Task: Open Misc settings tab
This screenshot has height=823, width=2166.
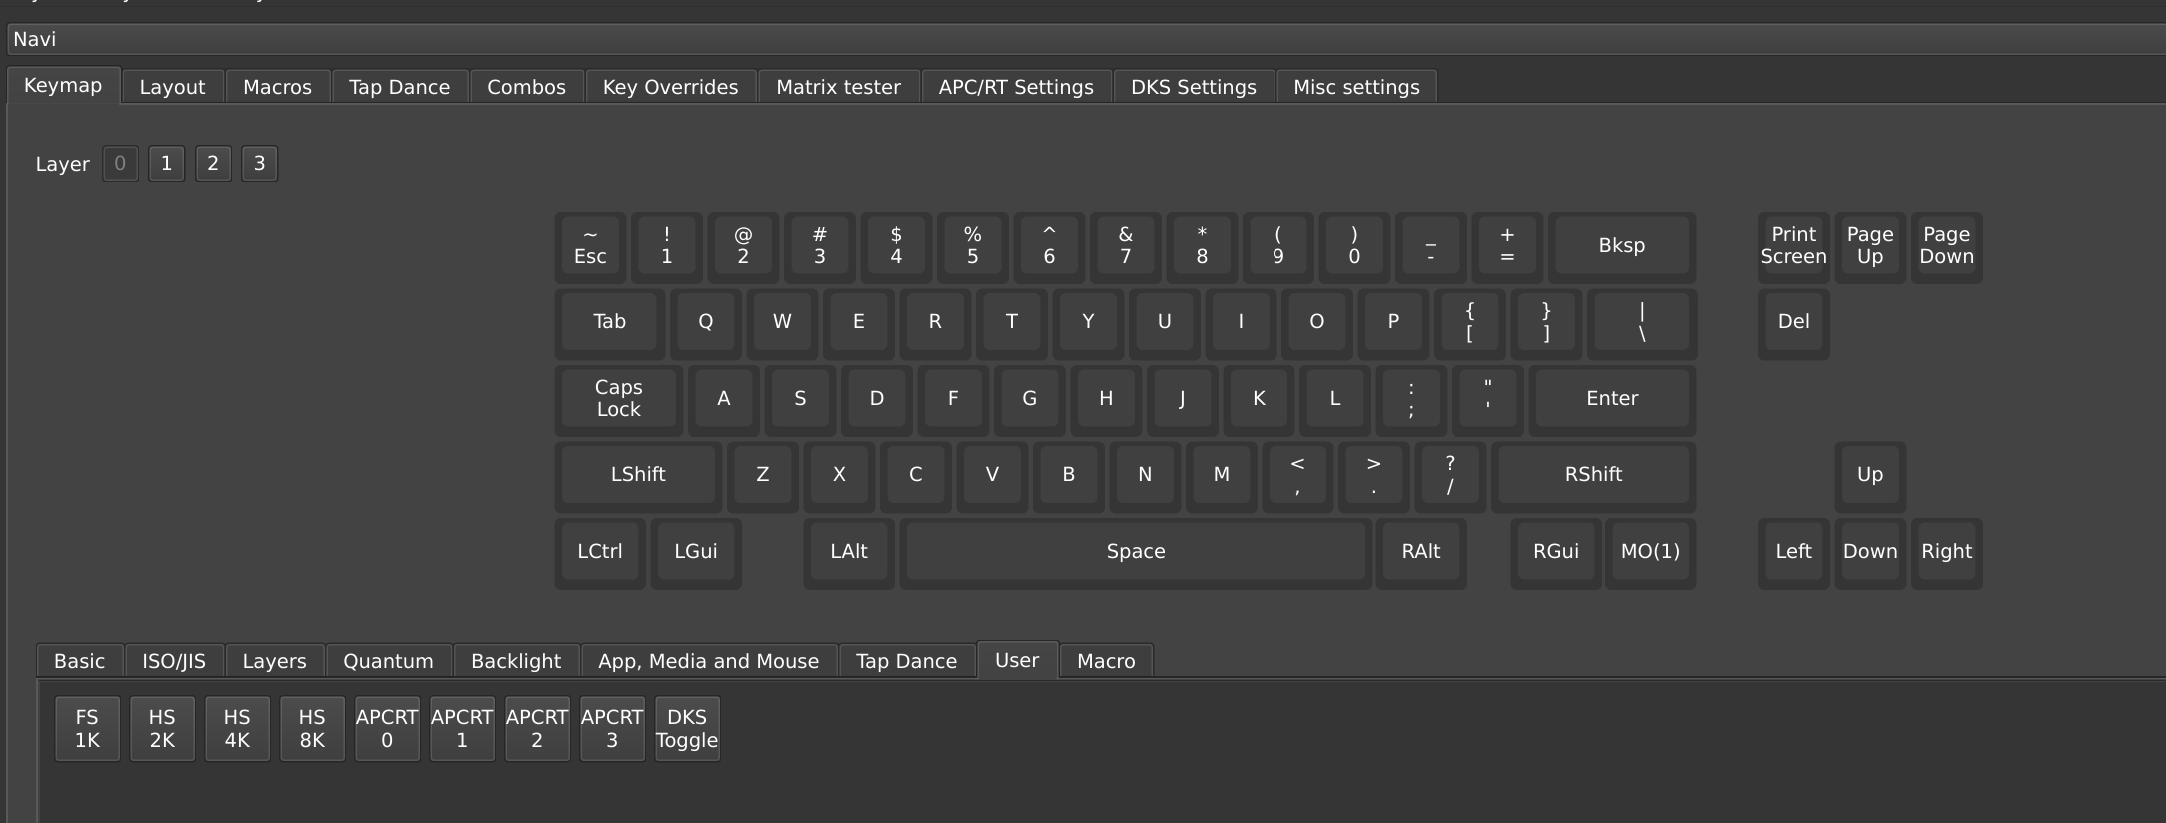Action: click(x=1356, y=87)
